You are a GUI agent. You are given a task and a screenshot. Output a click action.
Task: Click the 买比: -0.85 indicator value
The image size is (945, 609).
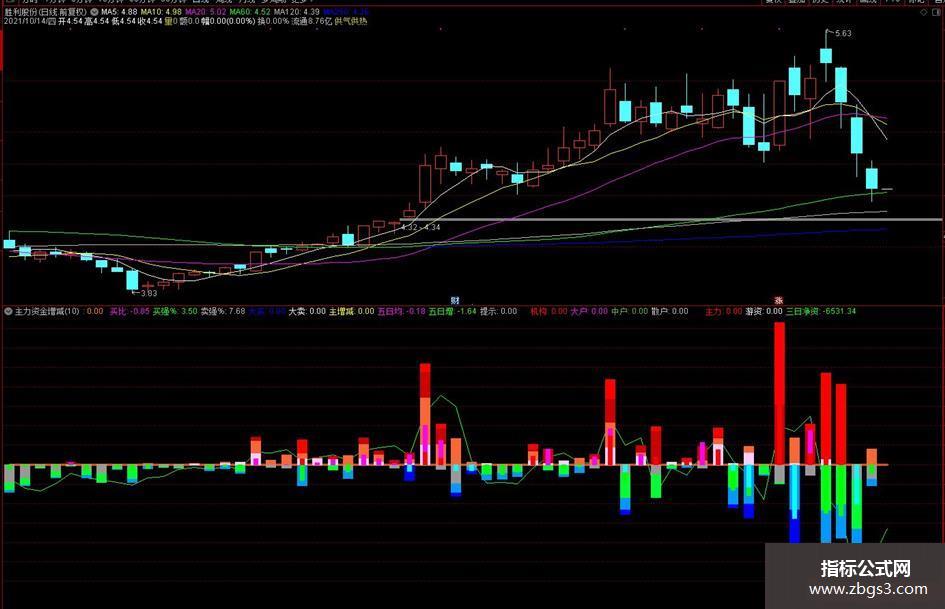[x=130, y=312]
